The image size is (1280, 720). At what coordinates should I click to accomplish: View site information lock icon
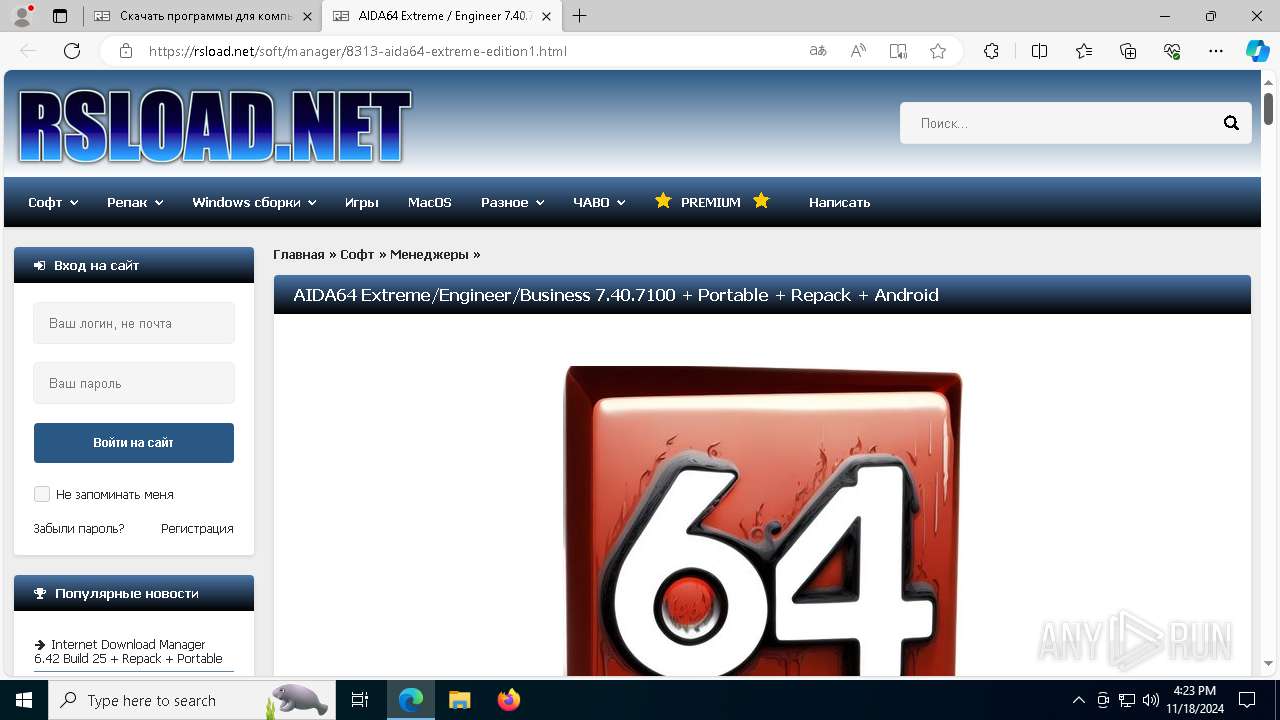point(126,51)
